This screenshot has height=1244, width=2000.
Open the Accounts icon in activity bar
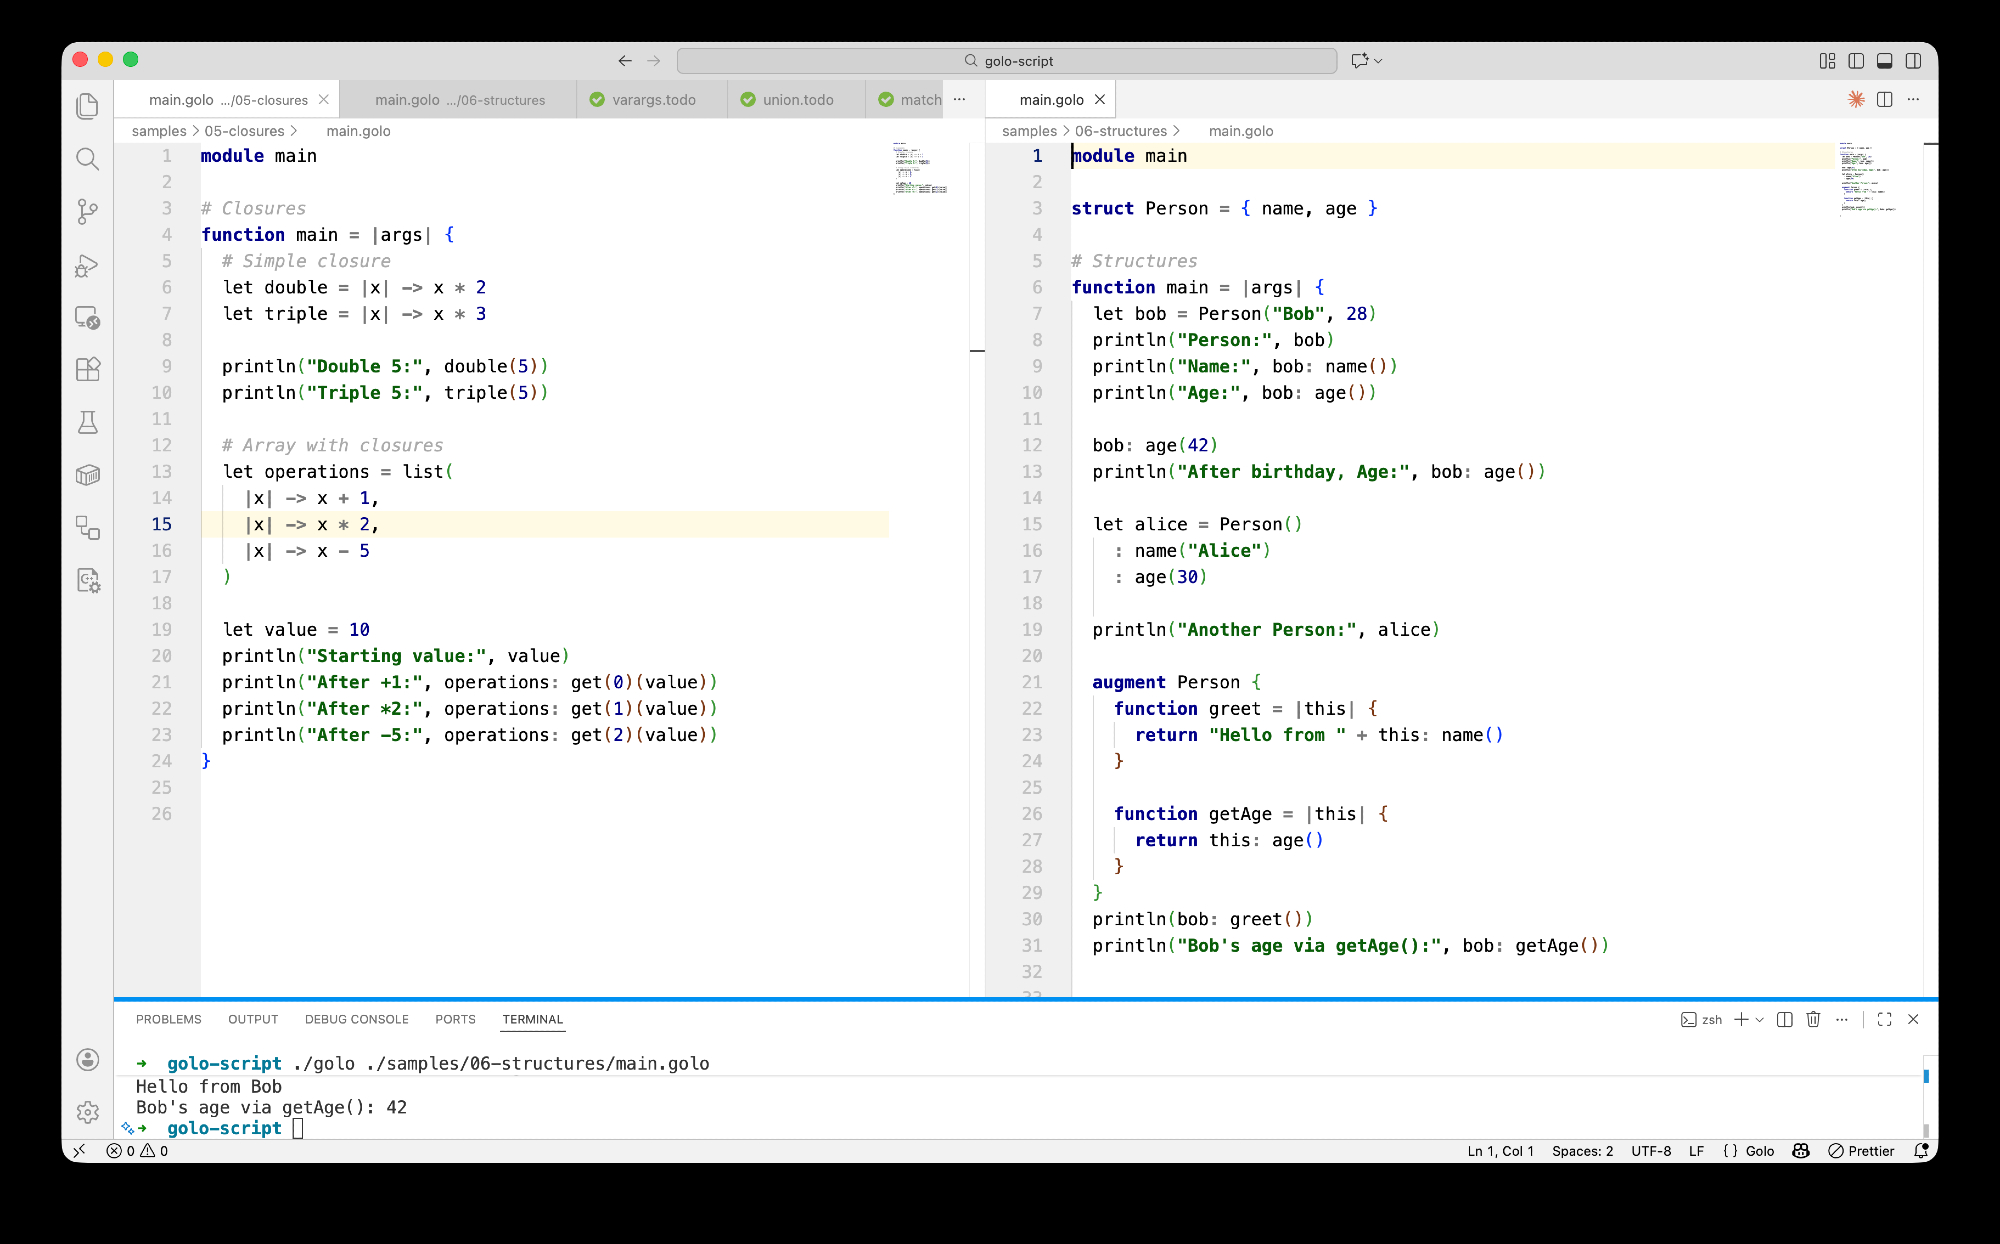coord(88,1059)
